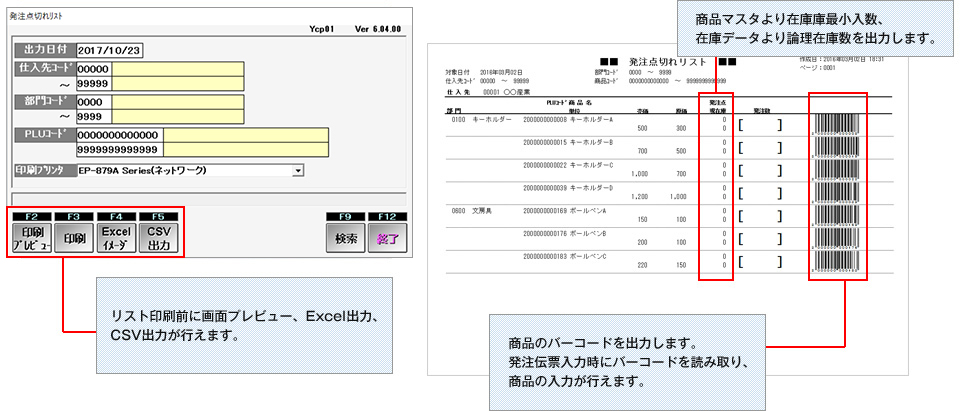The width and height of the screenshot is (960, 411).
Task: Focus the 仕入先コード end field 99999
Action: click(x=94, y=84)
